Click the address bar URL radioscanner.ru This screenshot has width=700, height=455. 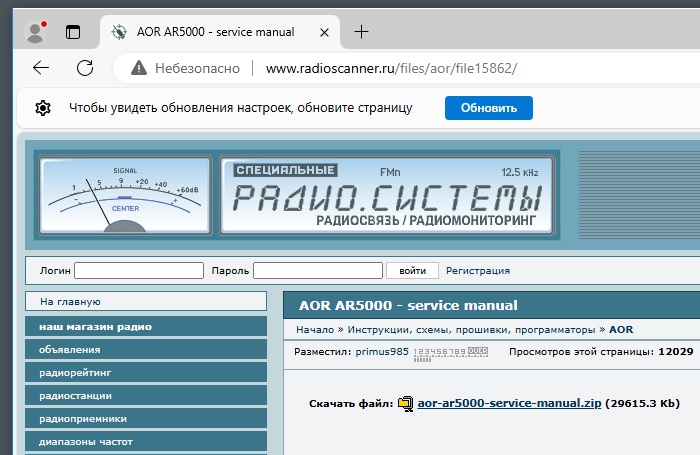391,68
